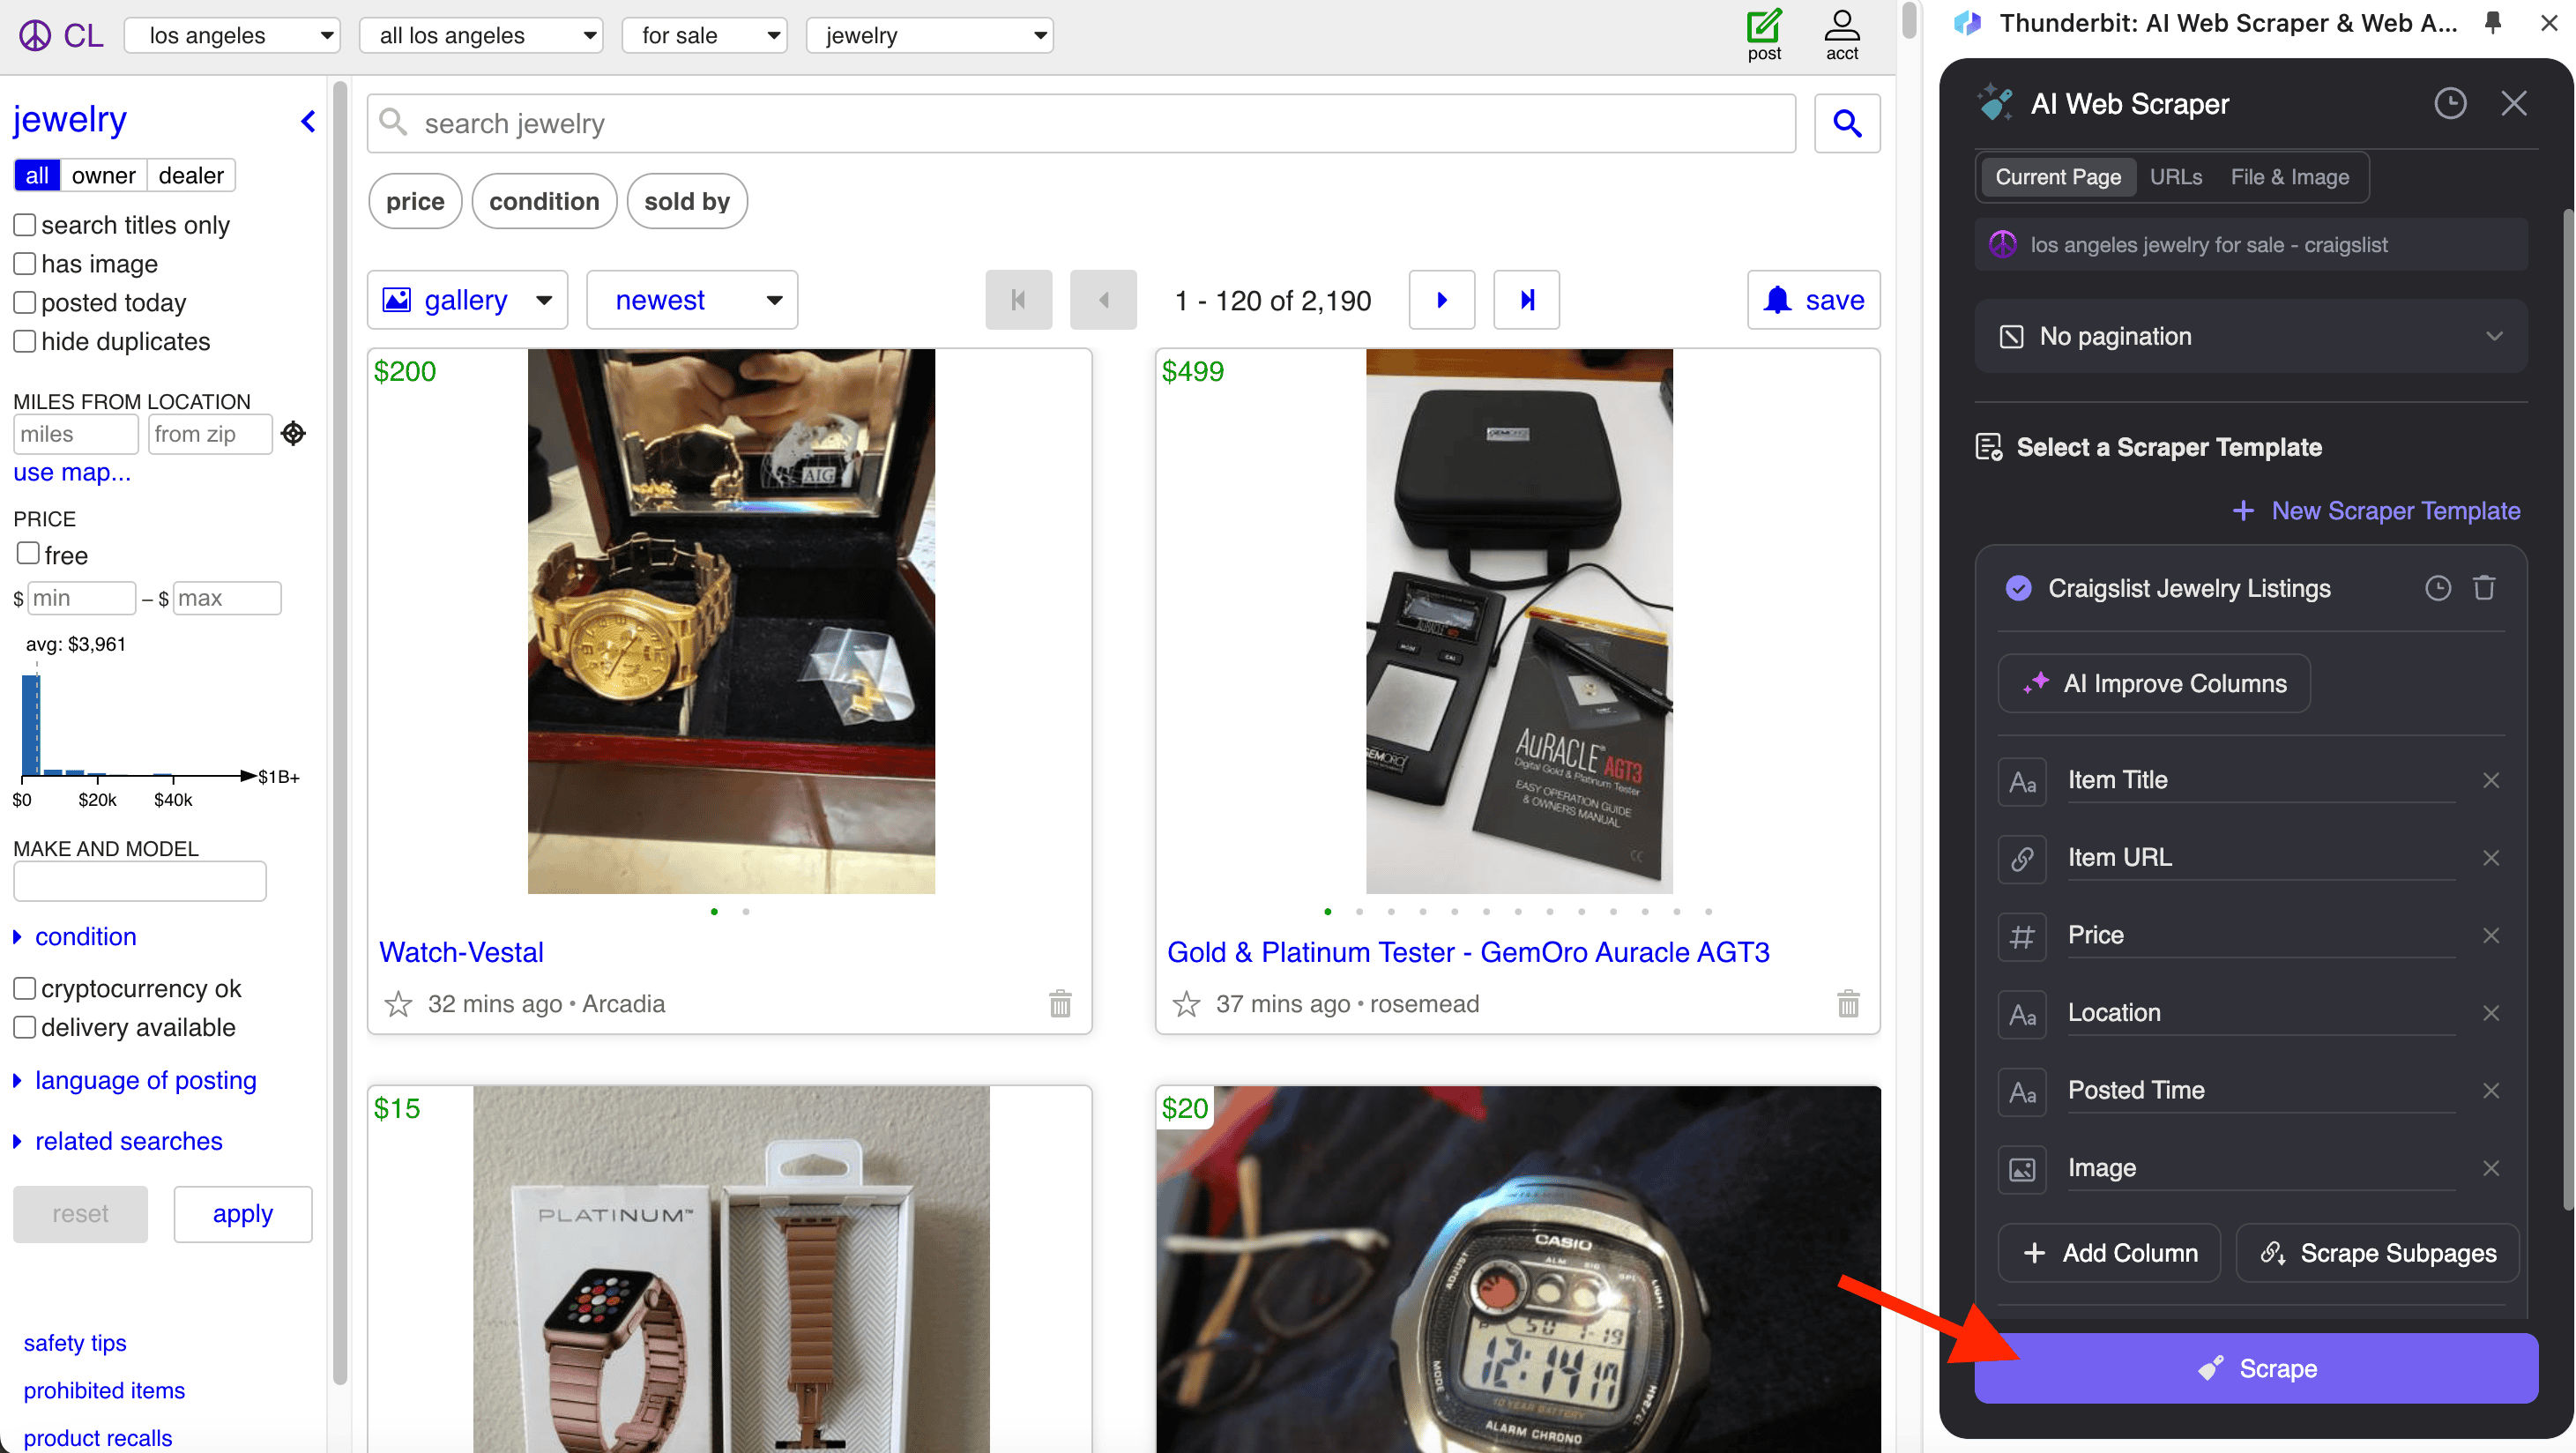Open the gallery view mode dropdown
This screenshot has width=2576, height=1453.
[x=467, y=300]
